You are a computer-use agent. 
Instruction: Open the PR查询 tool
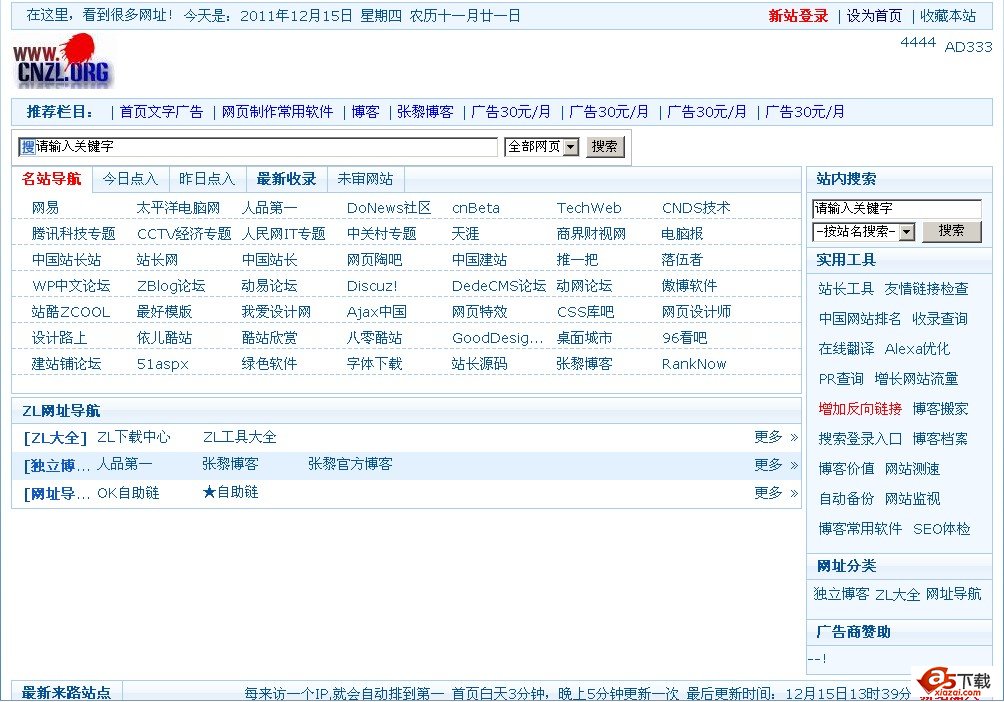(x=841, y=379)
